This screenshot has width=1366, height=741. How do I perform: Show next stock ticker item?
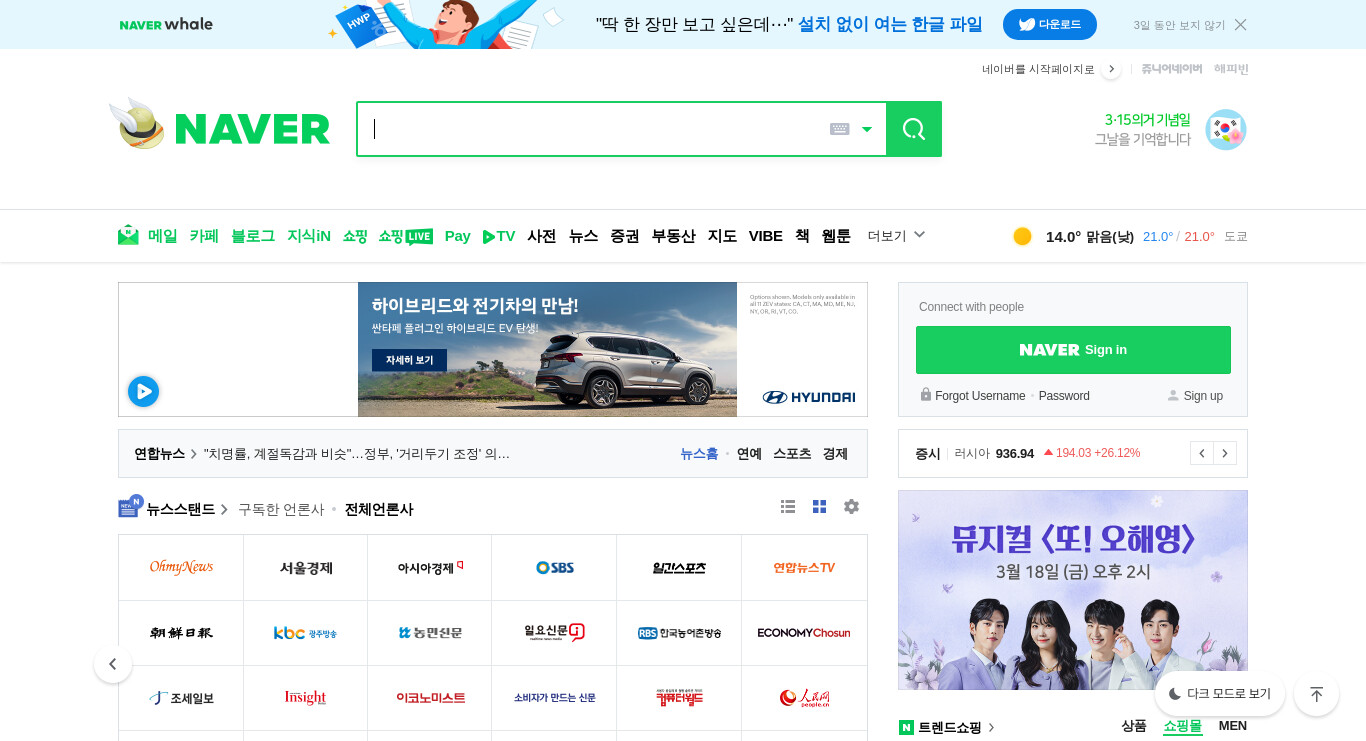coord(1225,453)
